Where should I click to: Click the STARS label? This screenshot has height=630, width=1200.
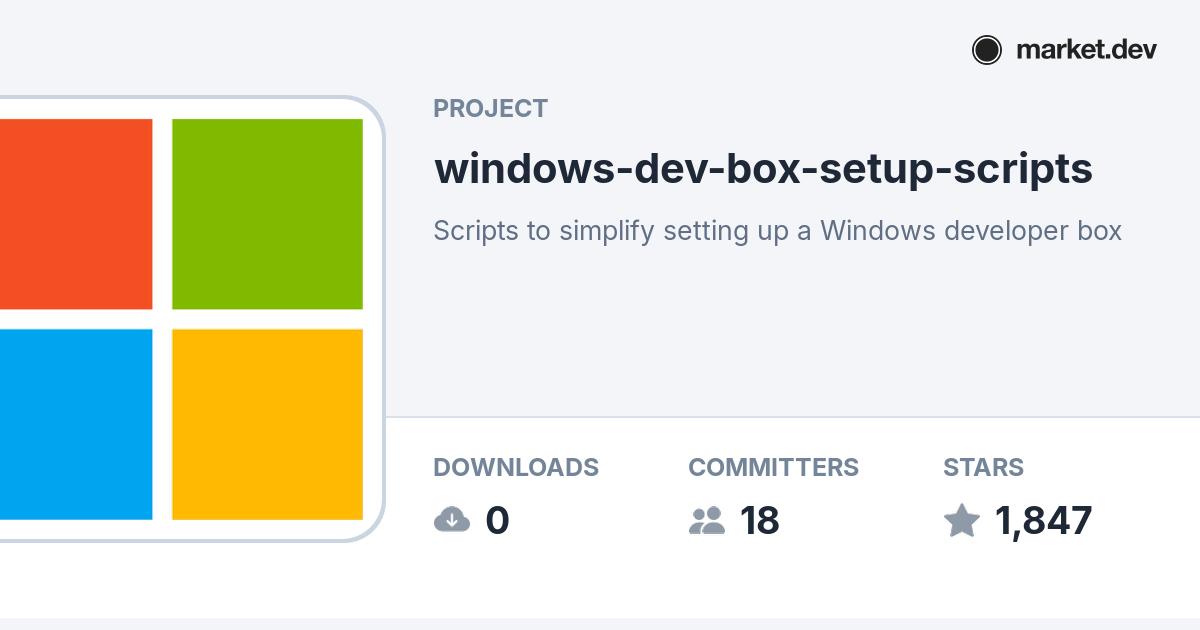click(983, 467)
